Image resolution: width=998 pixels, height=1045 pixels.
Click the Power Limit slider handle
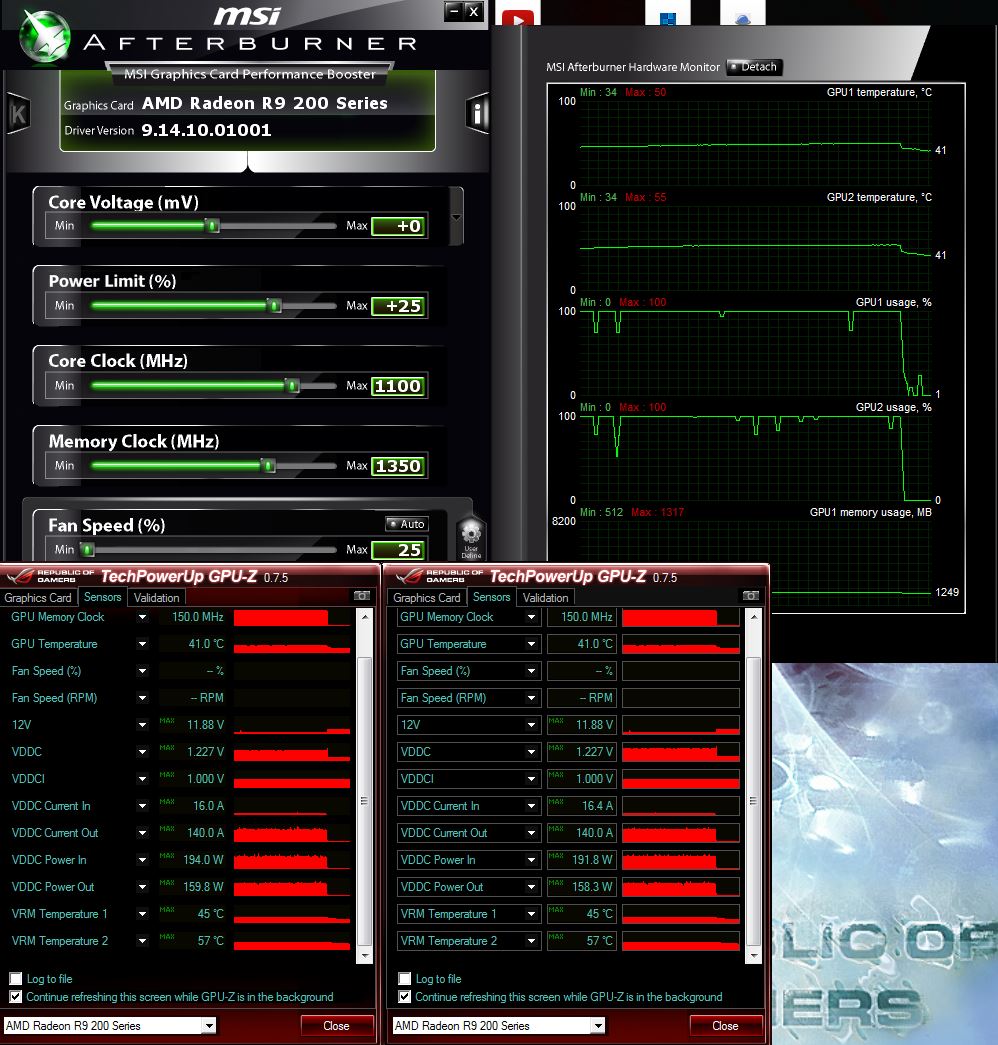pos(275,306)
